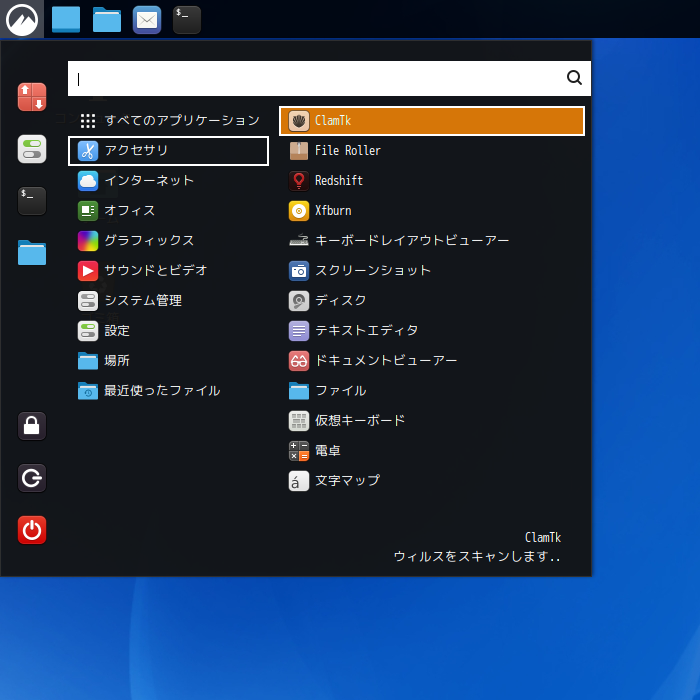
Task: Launch terminal from top panel
Action: pyautogui.click(x=187, y=20)
